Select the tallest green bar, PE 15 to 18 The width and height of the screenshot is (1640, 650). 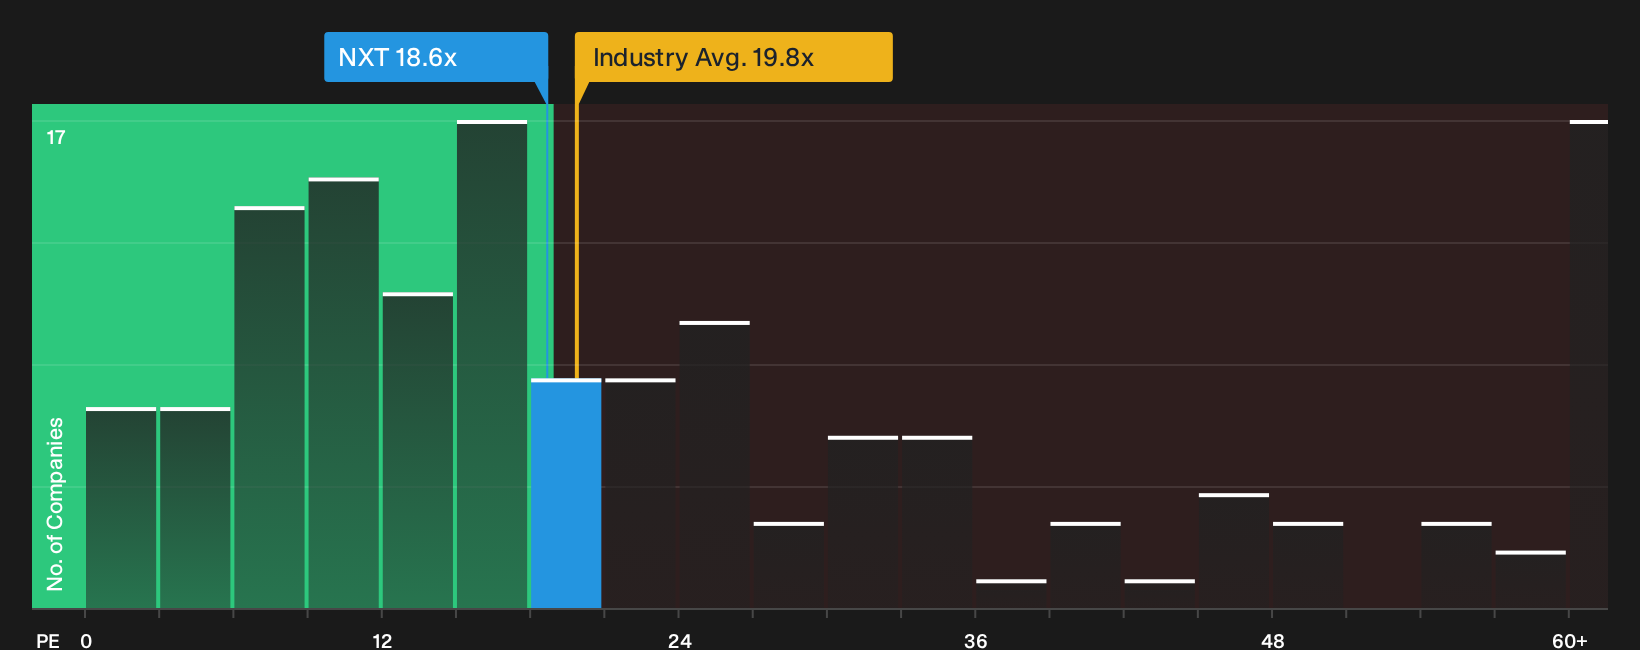492,364
